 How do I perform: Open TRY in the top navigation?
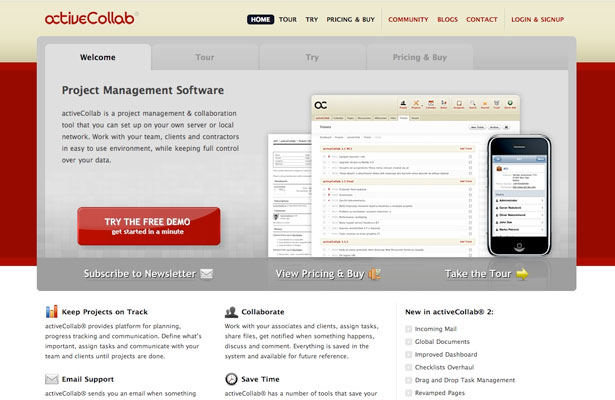point(312,19)
